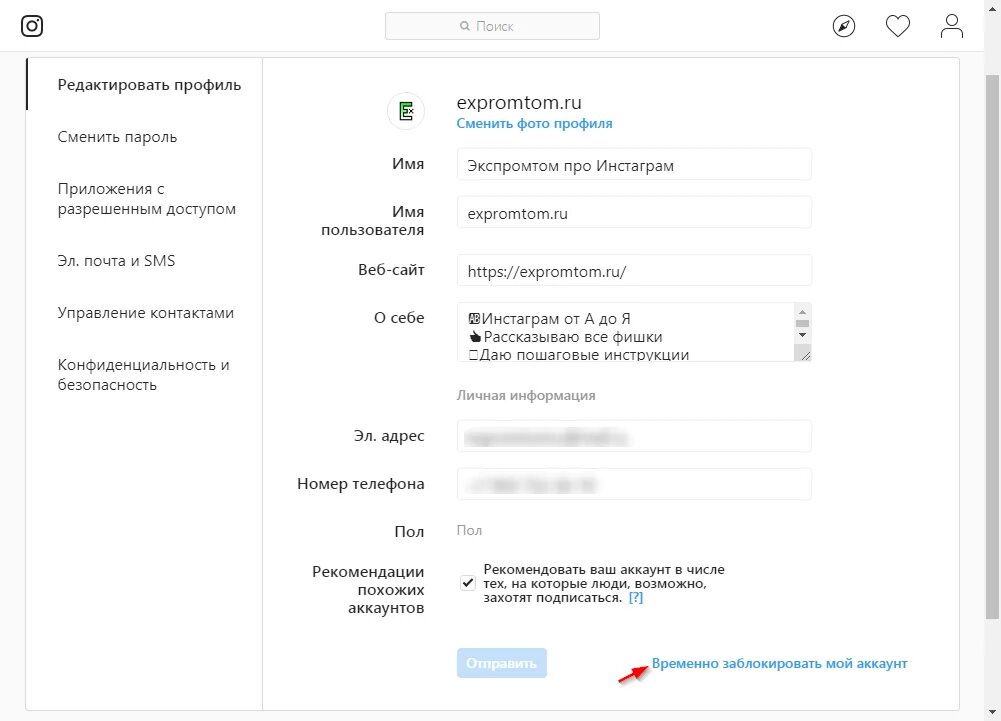Viewport: 1001px width, 721px height.
Task: Click into the Эл. адрес field
Action: click(x=634, y=436)
